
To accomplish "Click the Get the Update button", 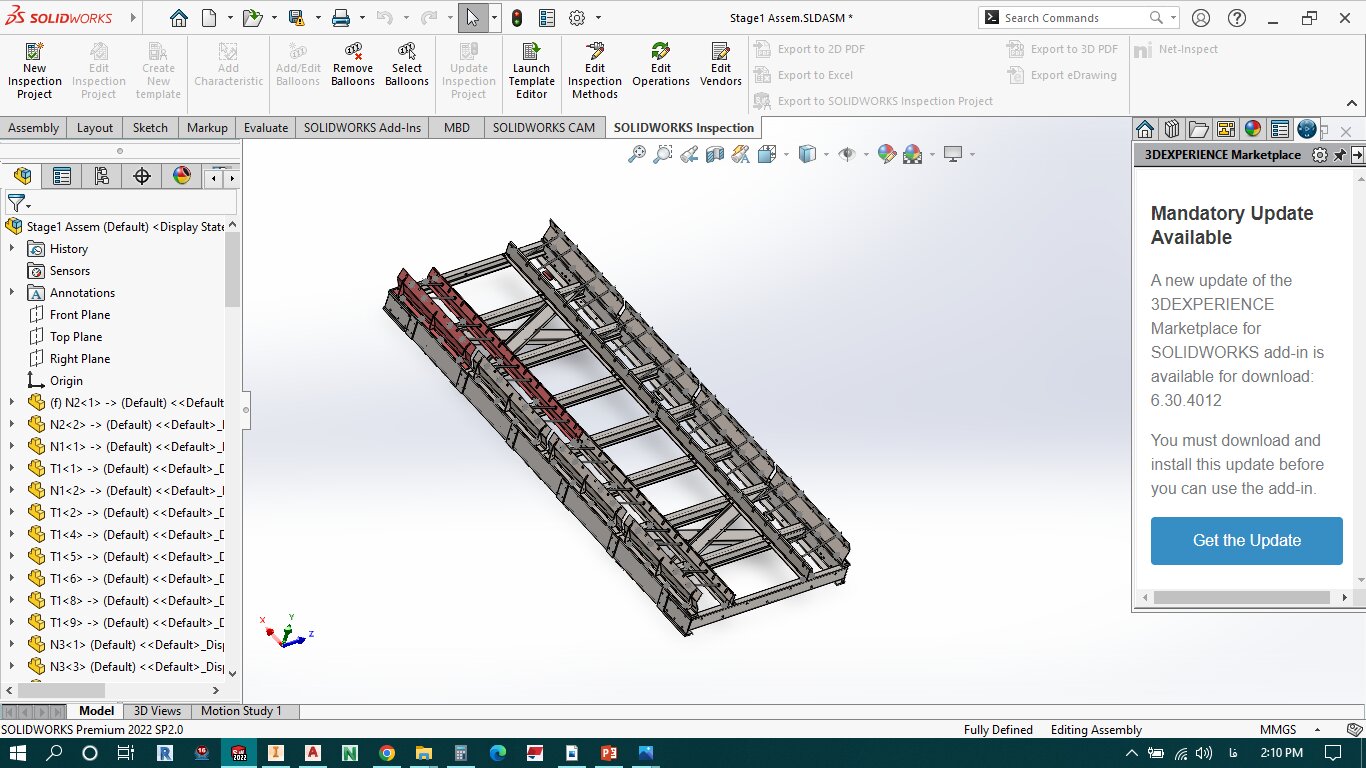I will (x=1246, y=541).
